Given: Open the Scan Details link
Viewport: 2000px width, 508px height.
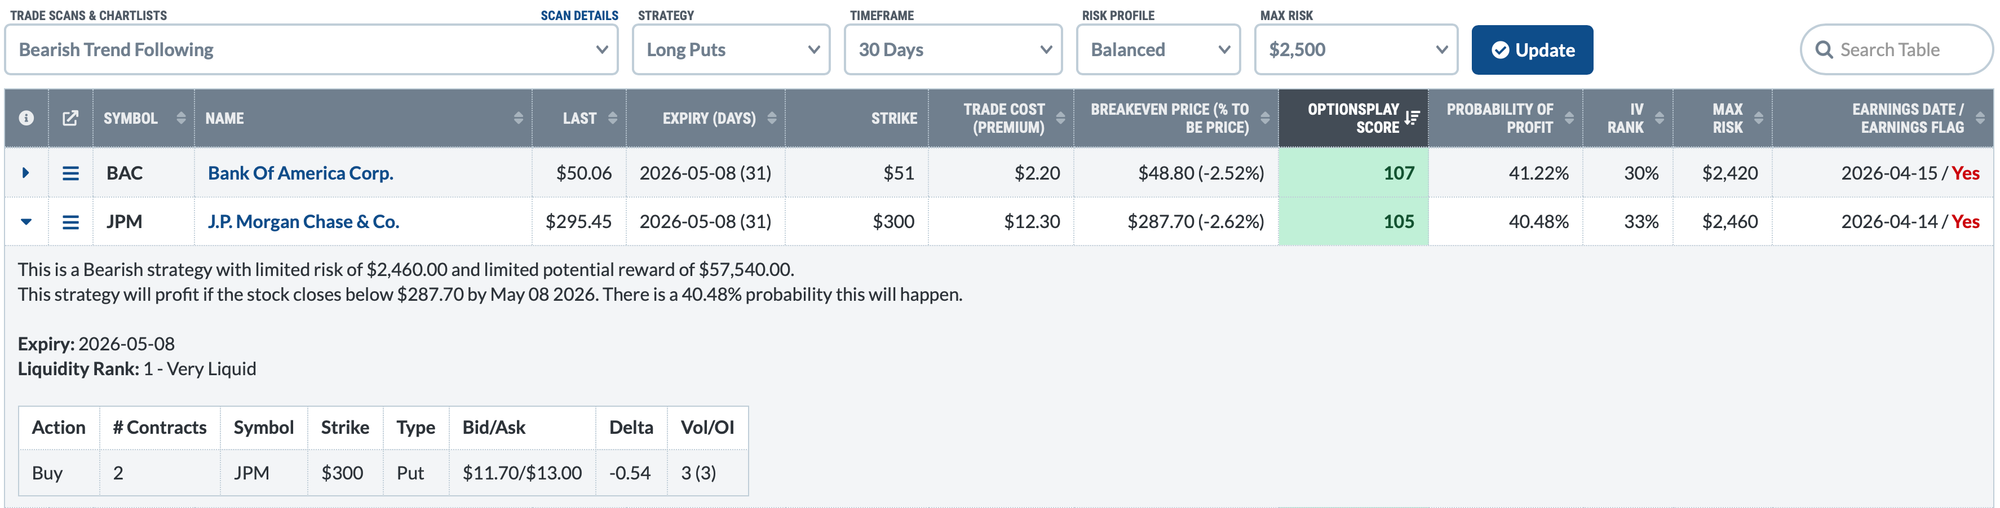Looking at the screenshot, I should [x=579, y=16].
